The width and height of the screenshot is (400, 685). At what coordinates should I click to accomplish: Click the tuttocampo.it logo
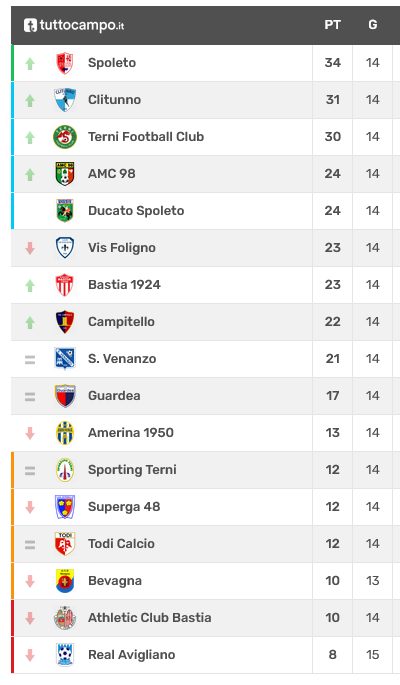point(74,25)
